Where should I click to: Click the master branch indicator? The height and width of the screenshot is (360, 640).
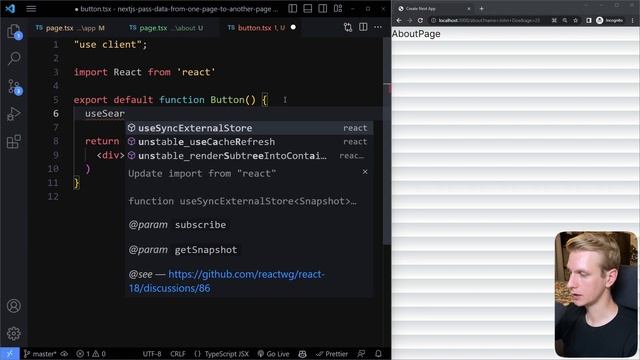40,354
